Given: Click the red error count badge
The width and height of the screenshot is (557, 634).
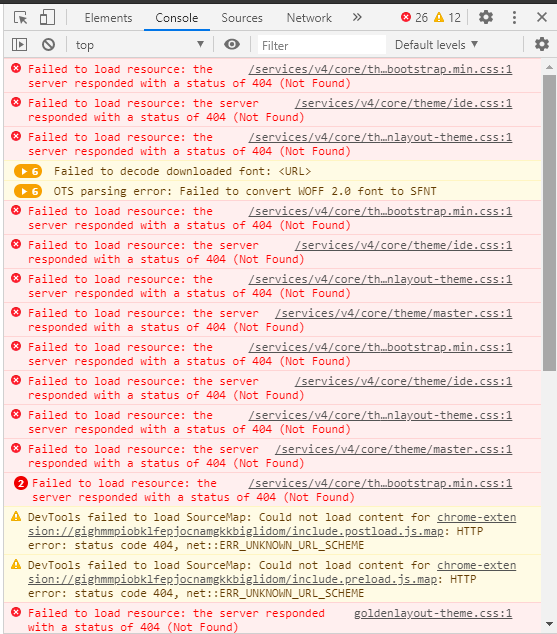Looking at the screenshot, I should [x=414, y=17].
